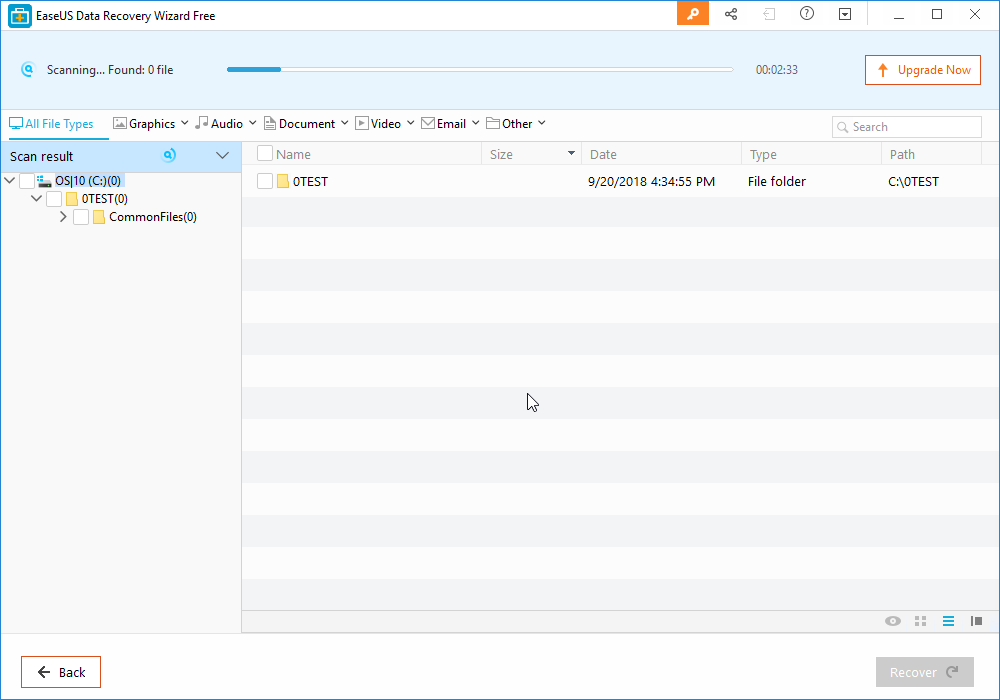Tick the select-all checkbox beside Name
Viewport: 1000px width, 700px height.
[265, 154]
